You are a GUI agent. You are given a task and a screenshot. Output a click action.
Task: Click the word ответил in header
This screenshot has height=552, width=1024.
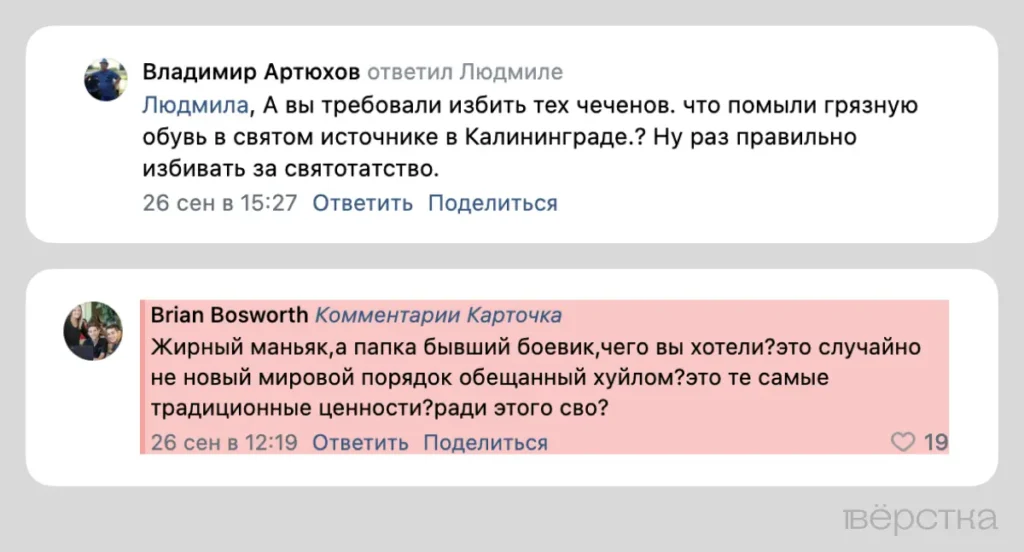409,72
